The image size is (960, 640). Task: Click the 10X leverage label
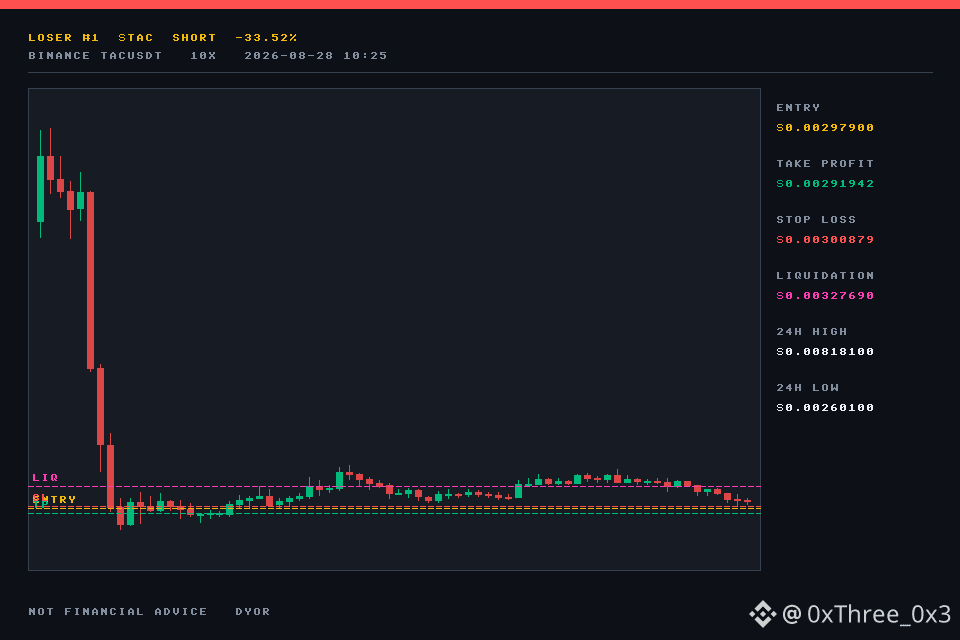(203, 56)
